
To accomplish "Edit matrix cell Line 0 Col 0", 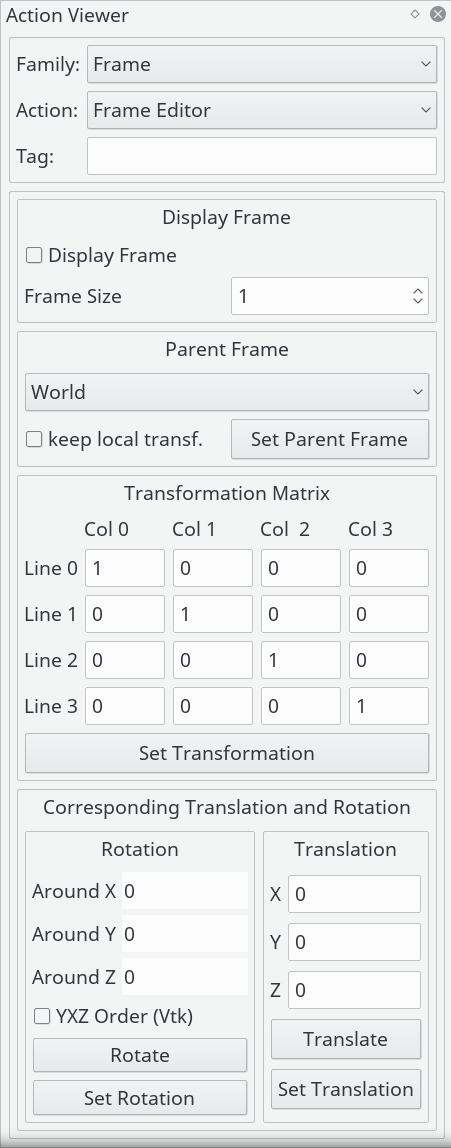I will (x=125, y=568).
